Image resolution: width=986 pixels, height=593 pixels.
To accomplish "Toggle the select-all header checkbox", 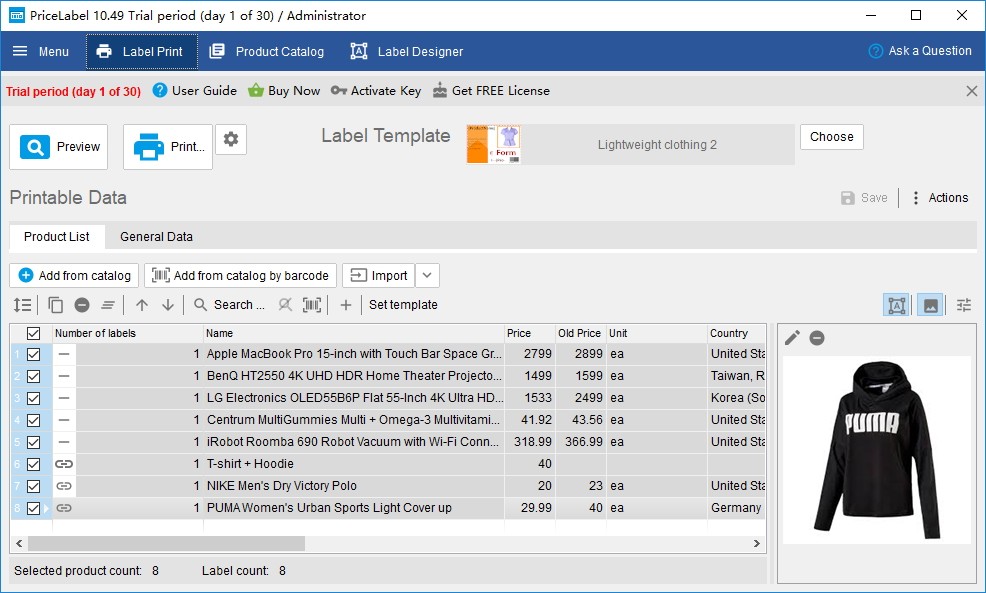I will (33, 333).
